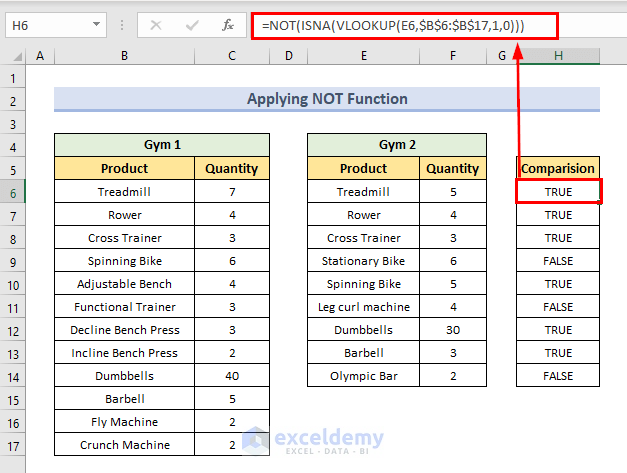627x473 pixels.
Task: Select FALSE result for Leg curl machine
Action: pyautogui.click(x=558, y=307)
